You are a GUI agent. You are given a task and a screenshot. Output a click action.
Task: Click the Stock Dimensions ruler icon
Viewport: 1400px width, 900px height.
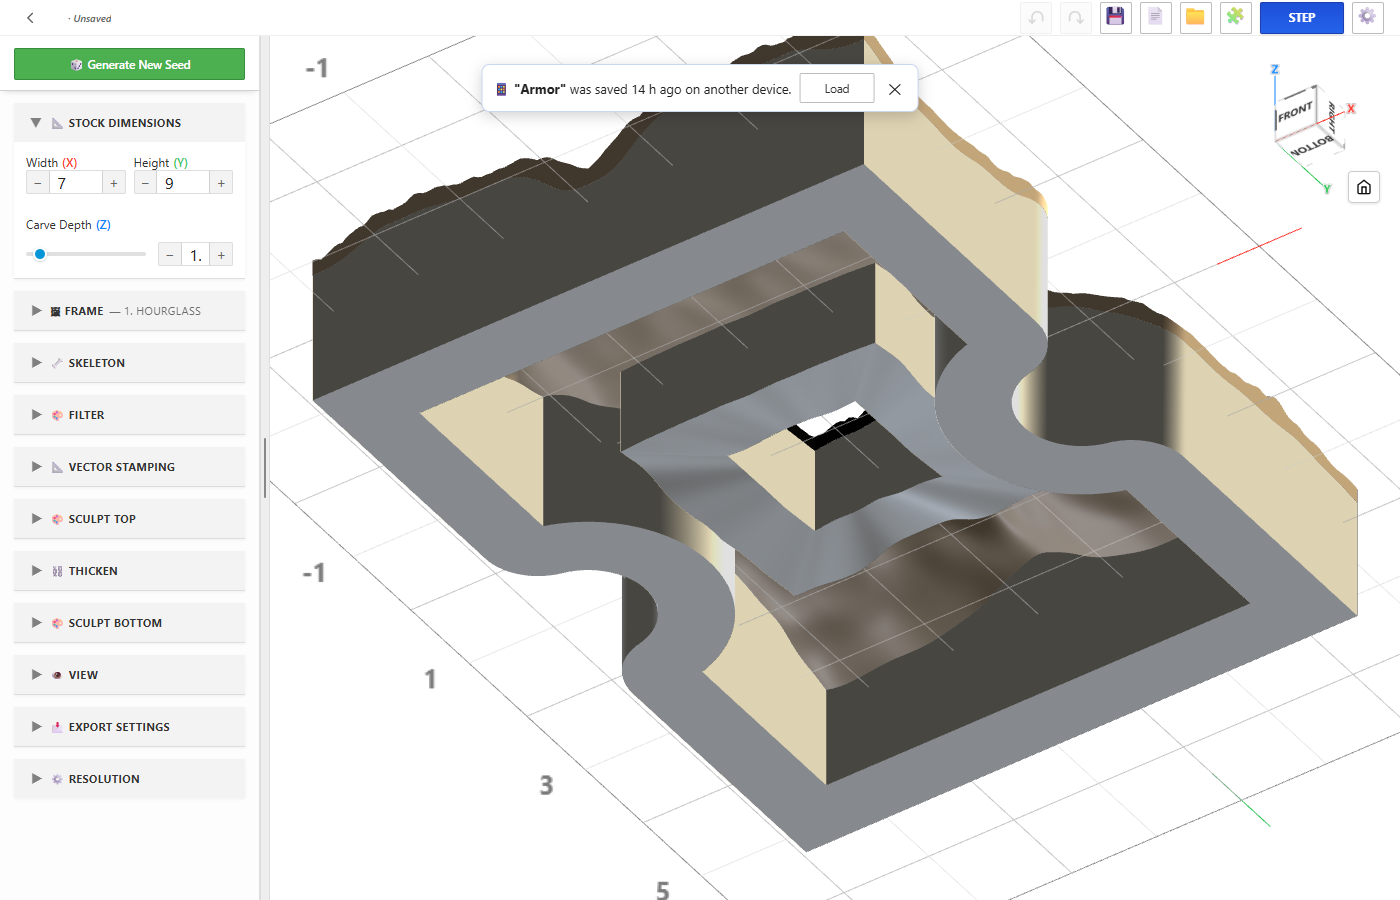click(57, 123)
